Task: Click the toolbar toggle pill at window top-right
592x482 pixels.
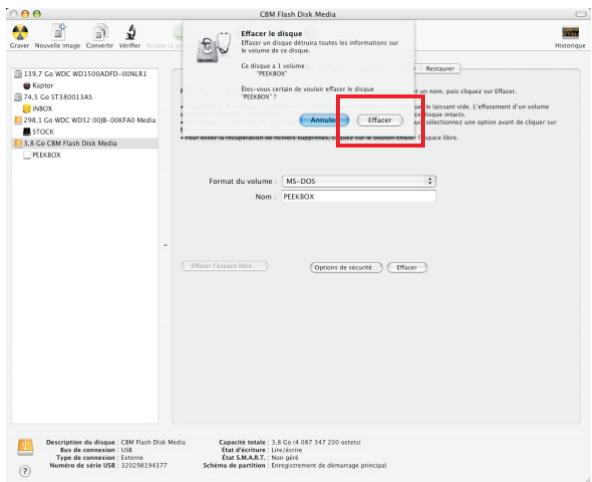Action: click(580, 14)
